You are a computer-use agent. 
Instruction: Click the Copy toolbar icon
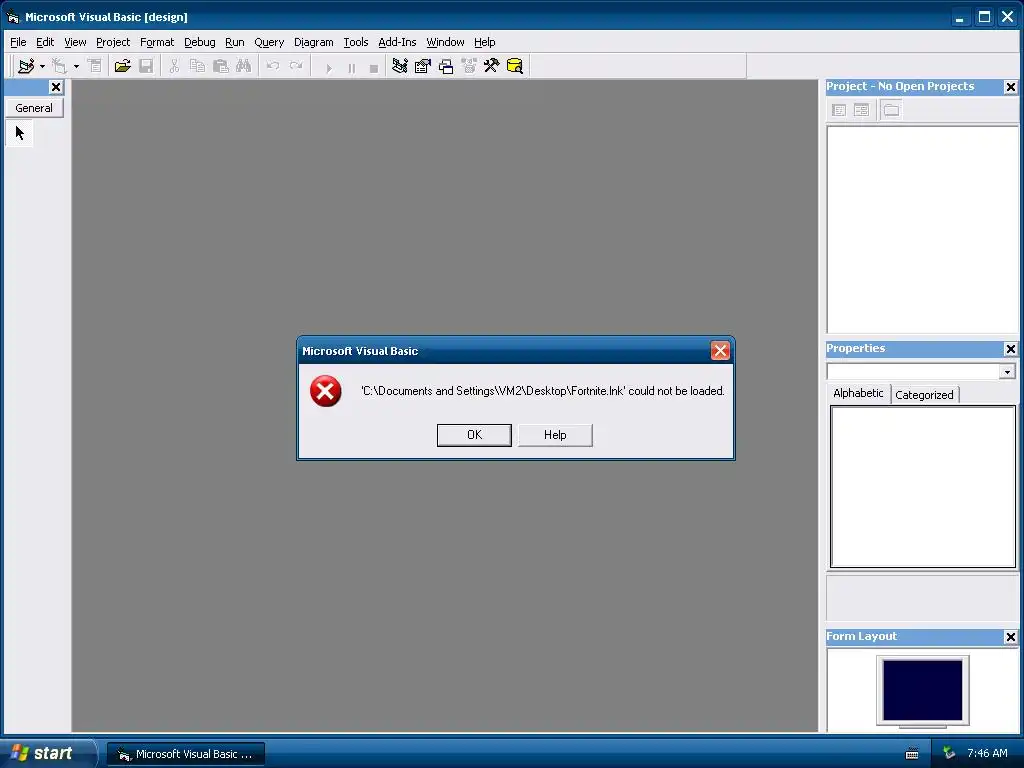pos(197,66)
